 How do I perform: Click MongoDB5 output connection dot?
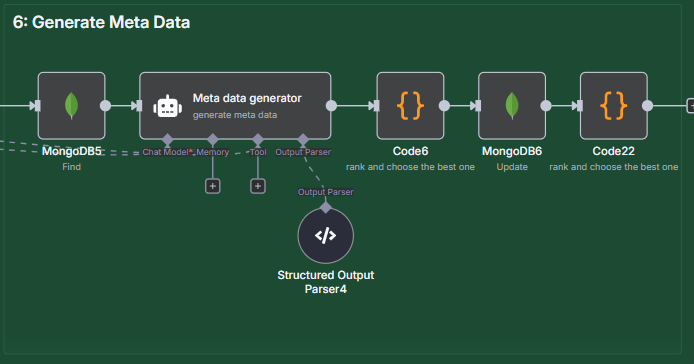[x=105, y=106]
